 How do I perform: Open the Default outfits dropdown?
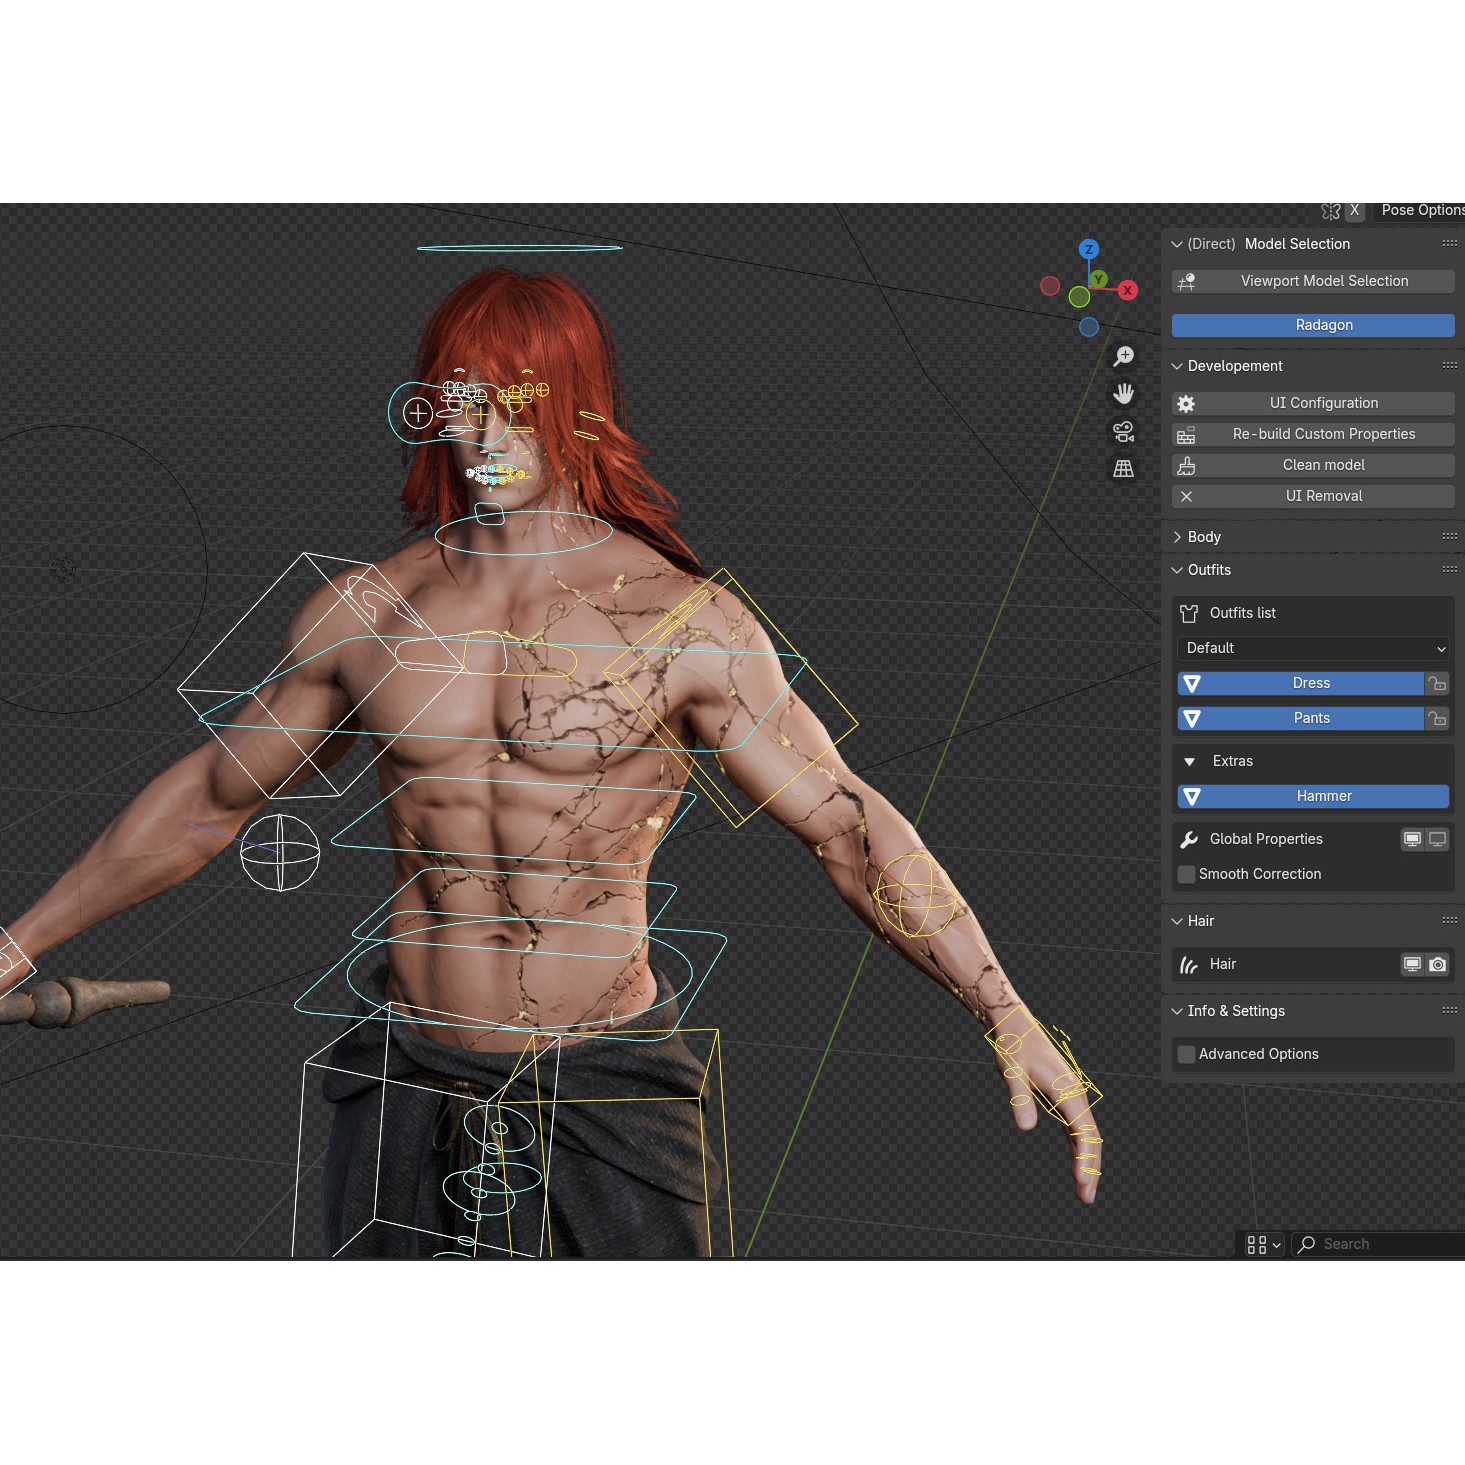point(1313,648)
